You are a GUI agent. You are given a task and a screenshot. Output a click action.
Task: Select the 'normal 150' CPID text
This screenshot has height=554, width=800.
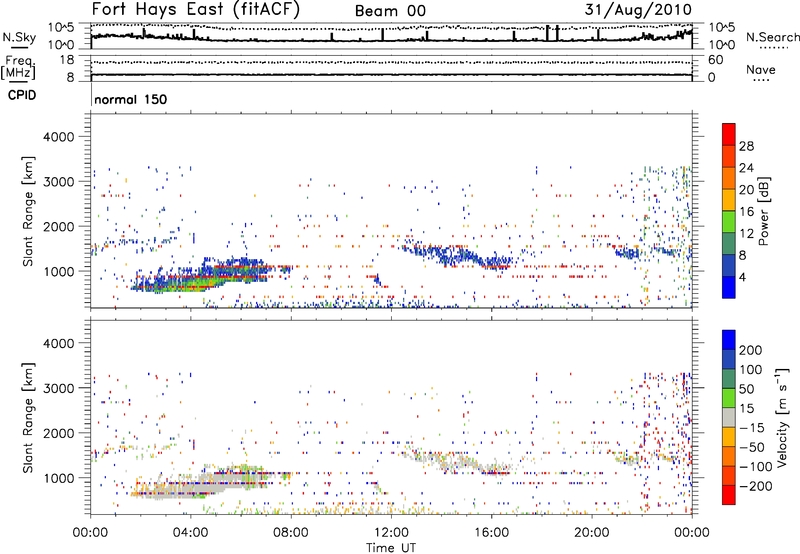pyautogui.click(x=131, y=99)
